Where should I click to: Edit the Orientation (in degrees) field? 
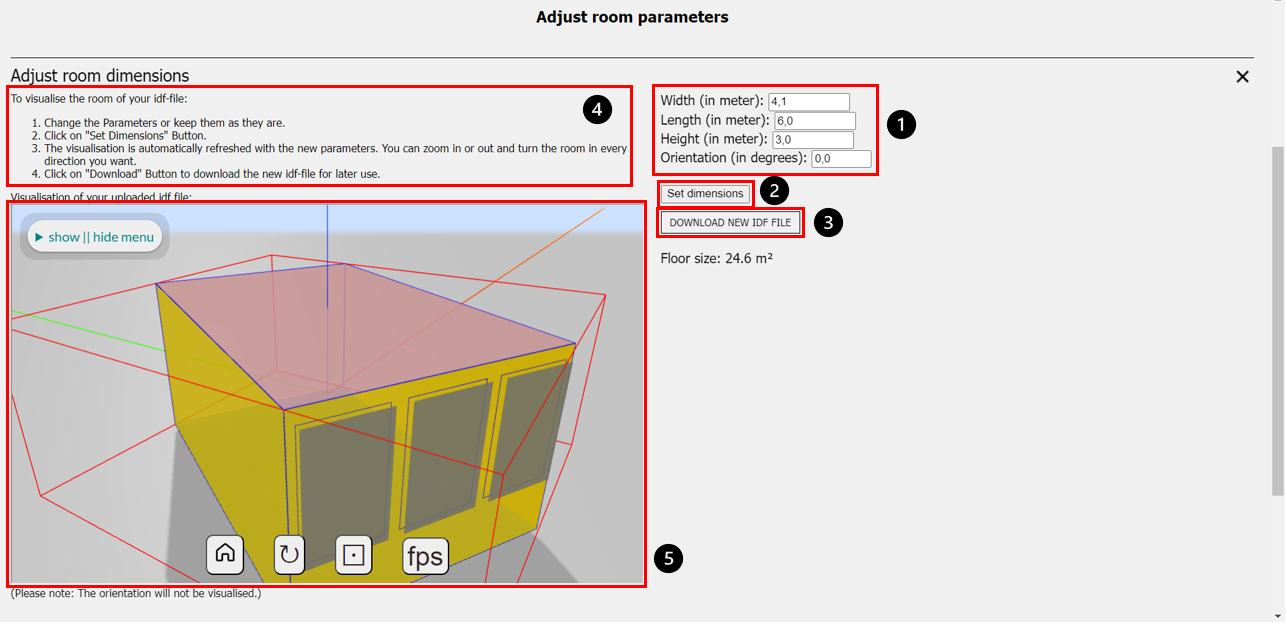840,158
